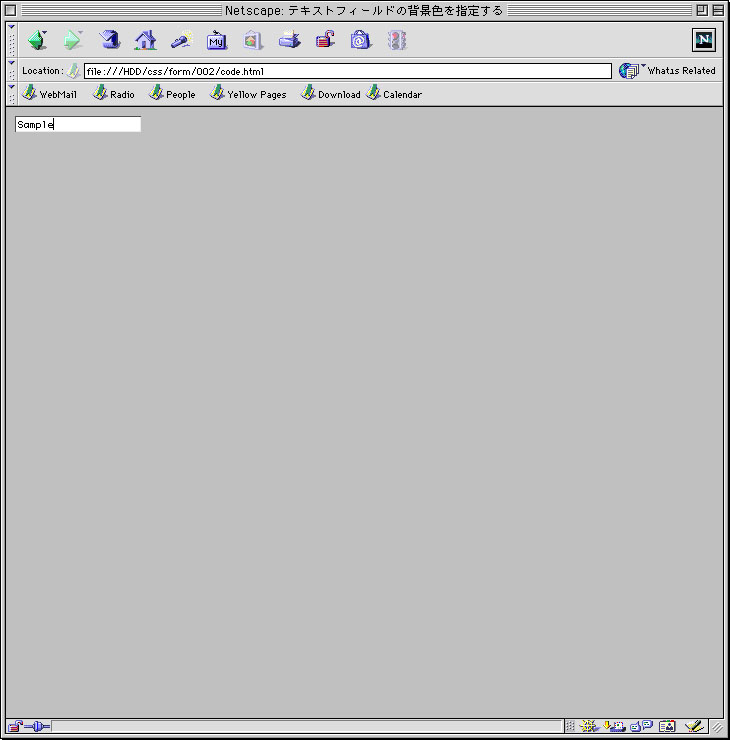This screenshot has width=730, height=740.
Task: Print the page with the printer icon
Action: (x=289, y=40)
